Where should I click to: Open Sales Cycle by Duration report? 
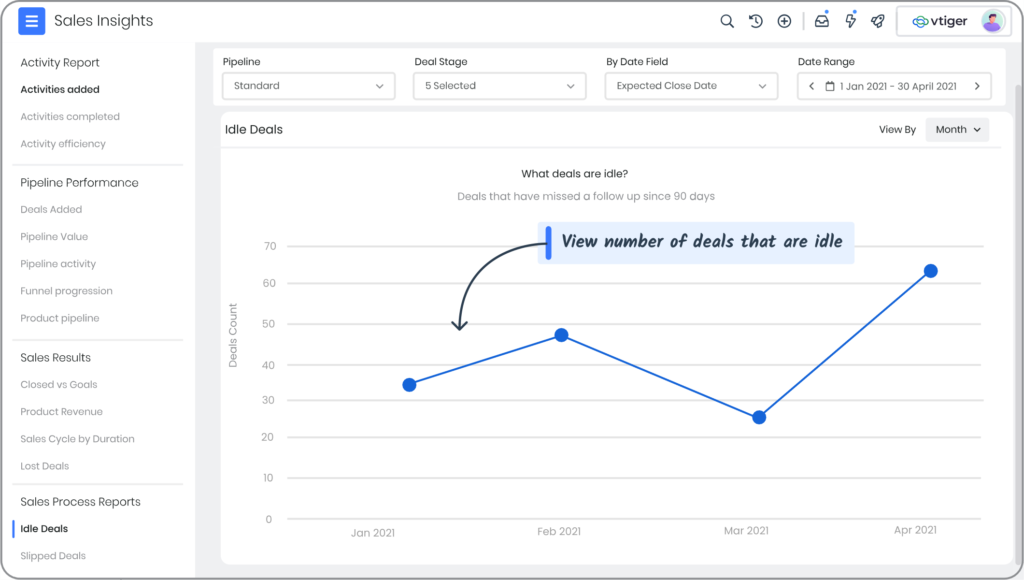pos(77,439)
